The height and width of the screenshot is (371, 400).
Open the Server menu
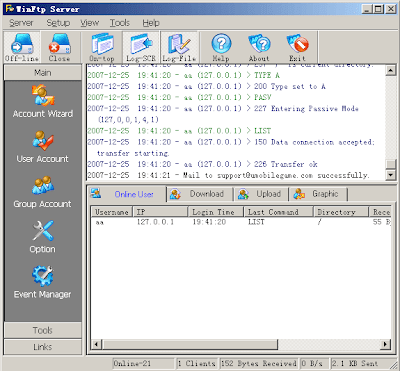[x=21, y=23]
